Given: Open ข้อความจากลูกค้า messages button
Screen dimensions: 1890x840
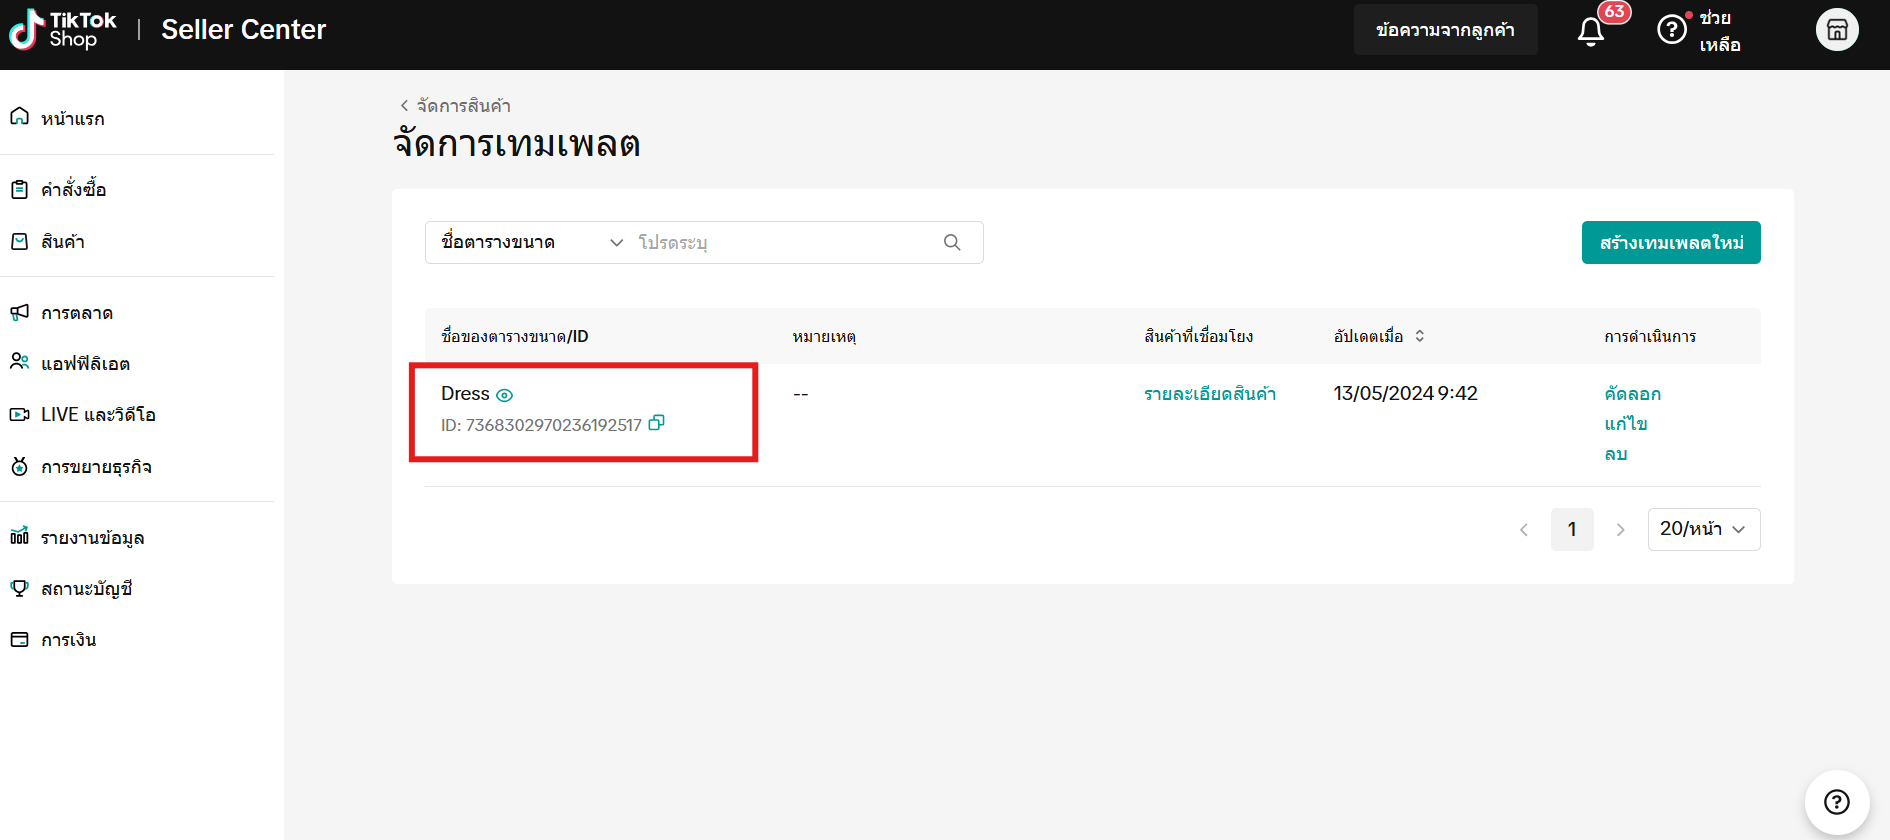Looking at the screenshot, I should point(1444,30).
